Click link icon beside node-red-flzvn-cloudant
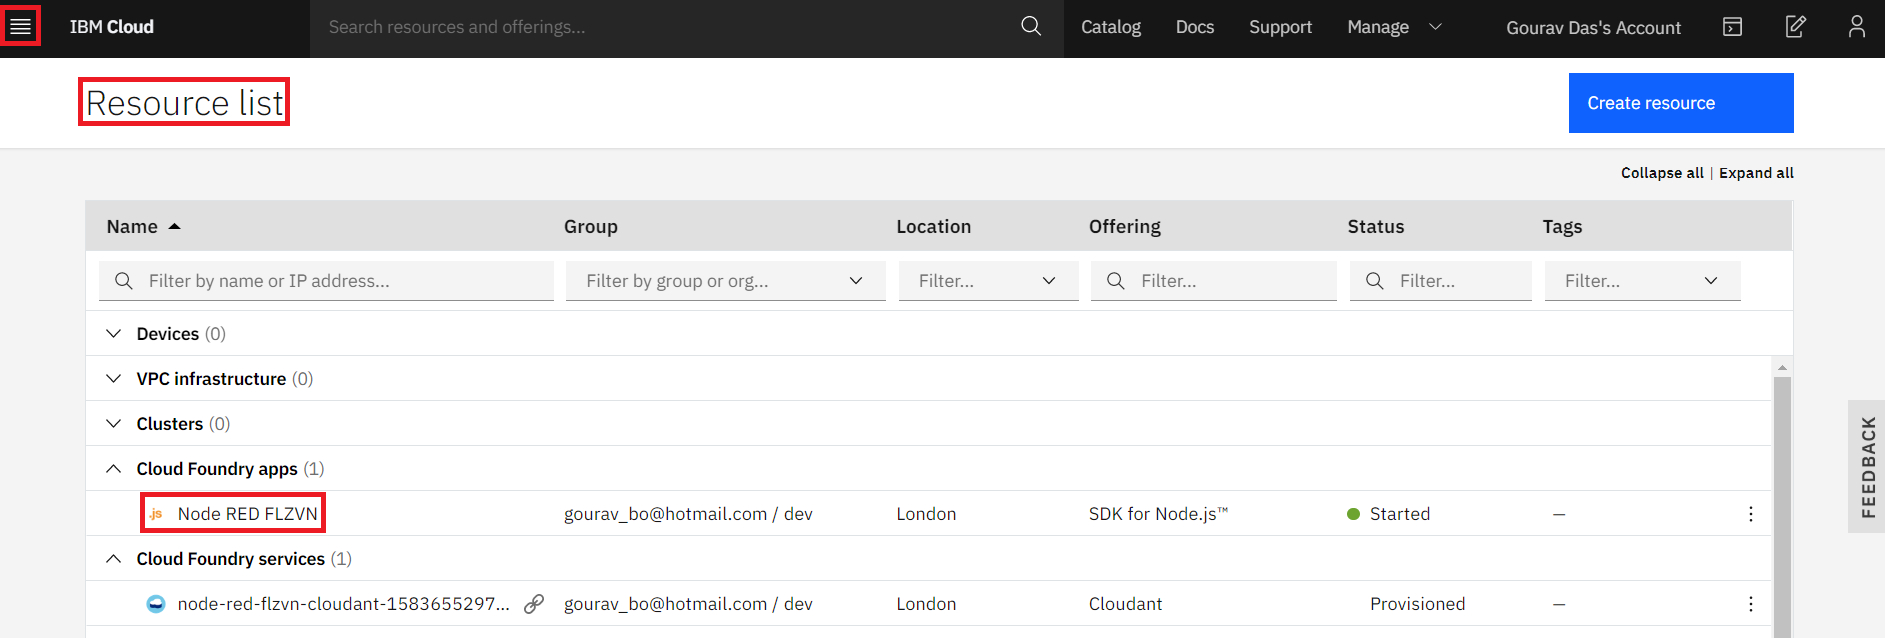The height and width of the screenshot is (638, 1885). pyautogui.click(x=534, y=604)
